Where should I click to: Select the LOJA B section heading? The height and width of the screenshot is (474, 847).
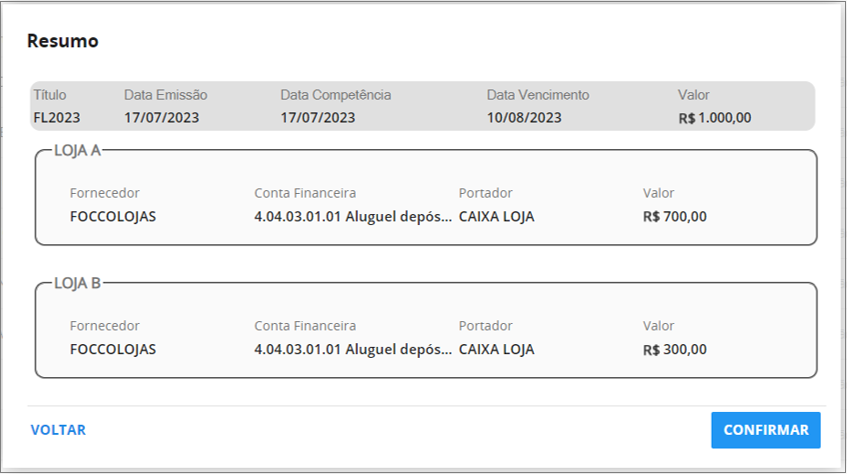click(77, 283)
